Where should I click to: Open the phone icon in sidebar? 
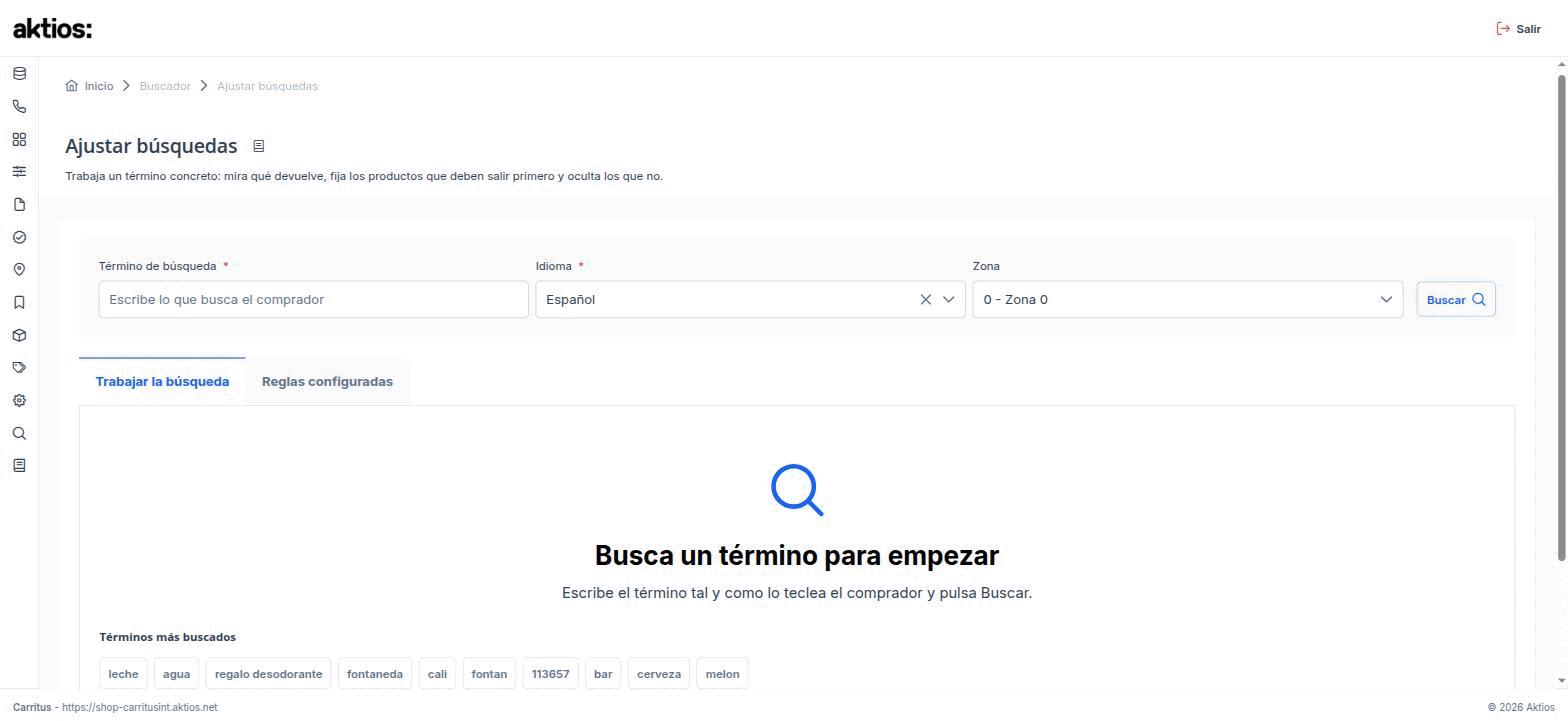pos(19,106)
